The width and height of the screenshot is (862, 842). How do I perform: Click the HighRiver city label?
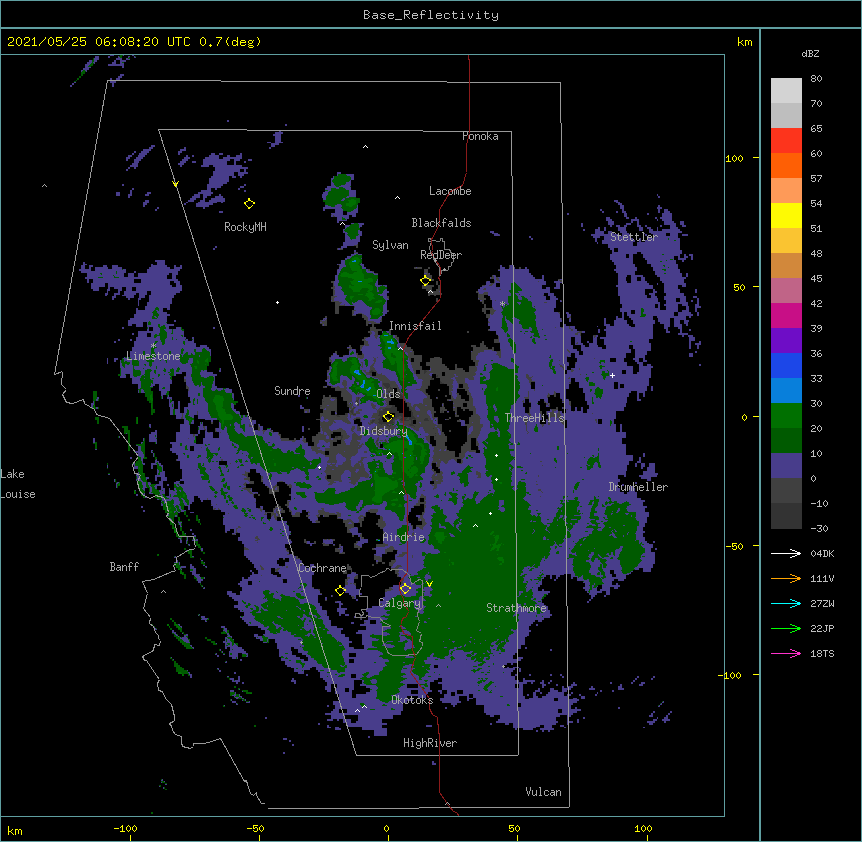(x=430, y=743)
